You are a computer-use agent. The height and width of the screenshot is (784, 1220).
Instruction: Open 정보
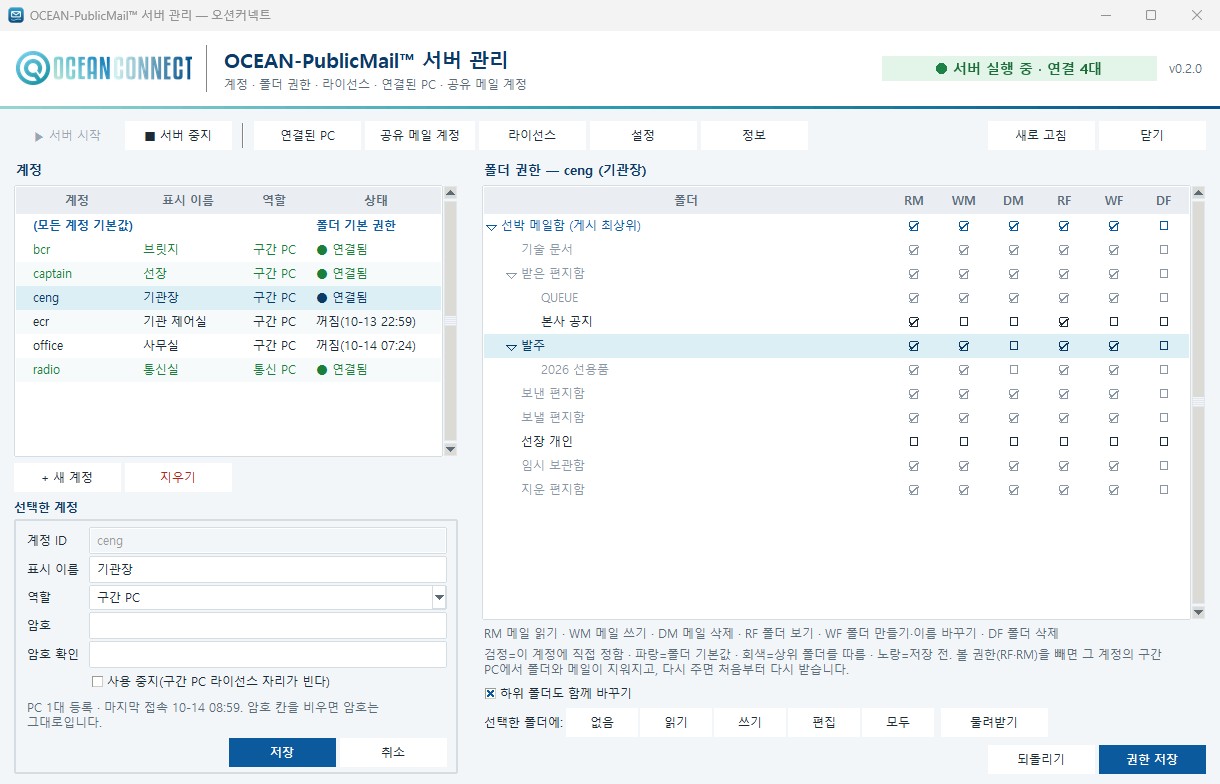[754, 135]
